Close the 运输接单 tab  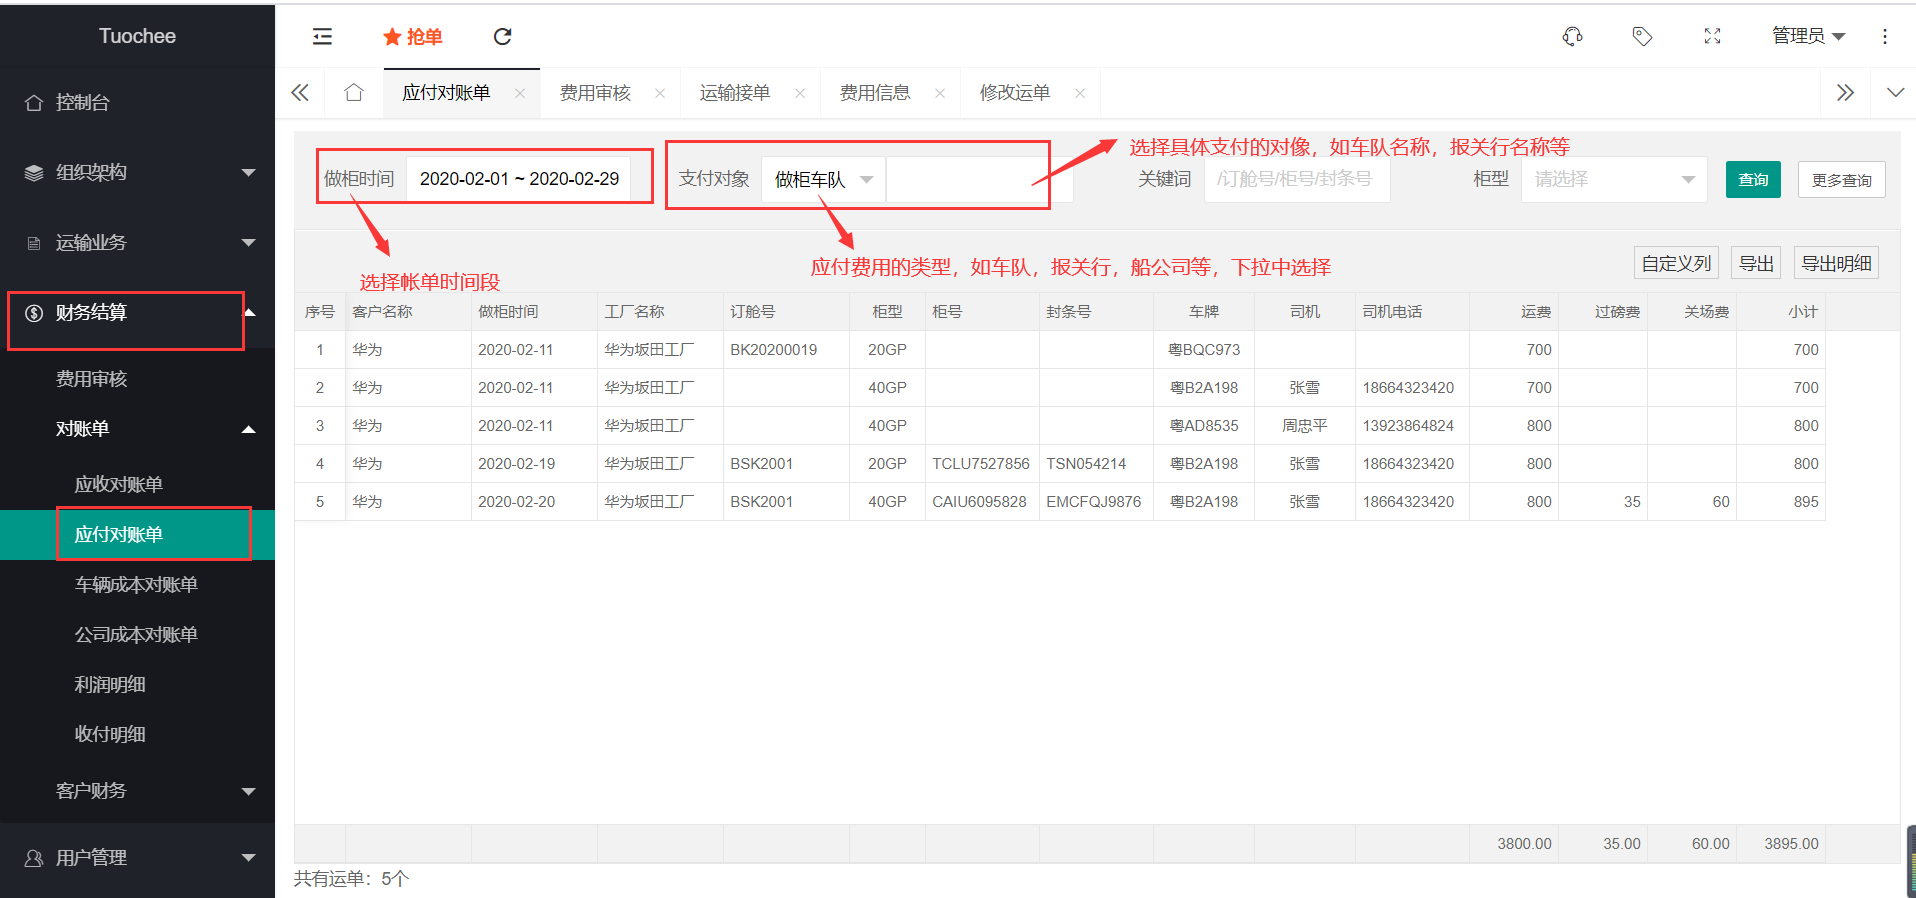point(800,94)
